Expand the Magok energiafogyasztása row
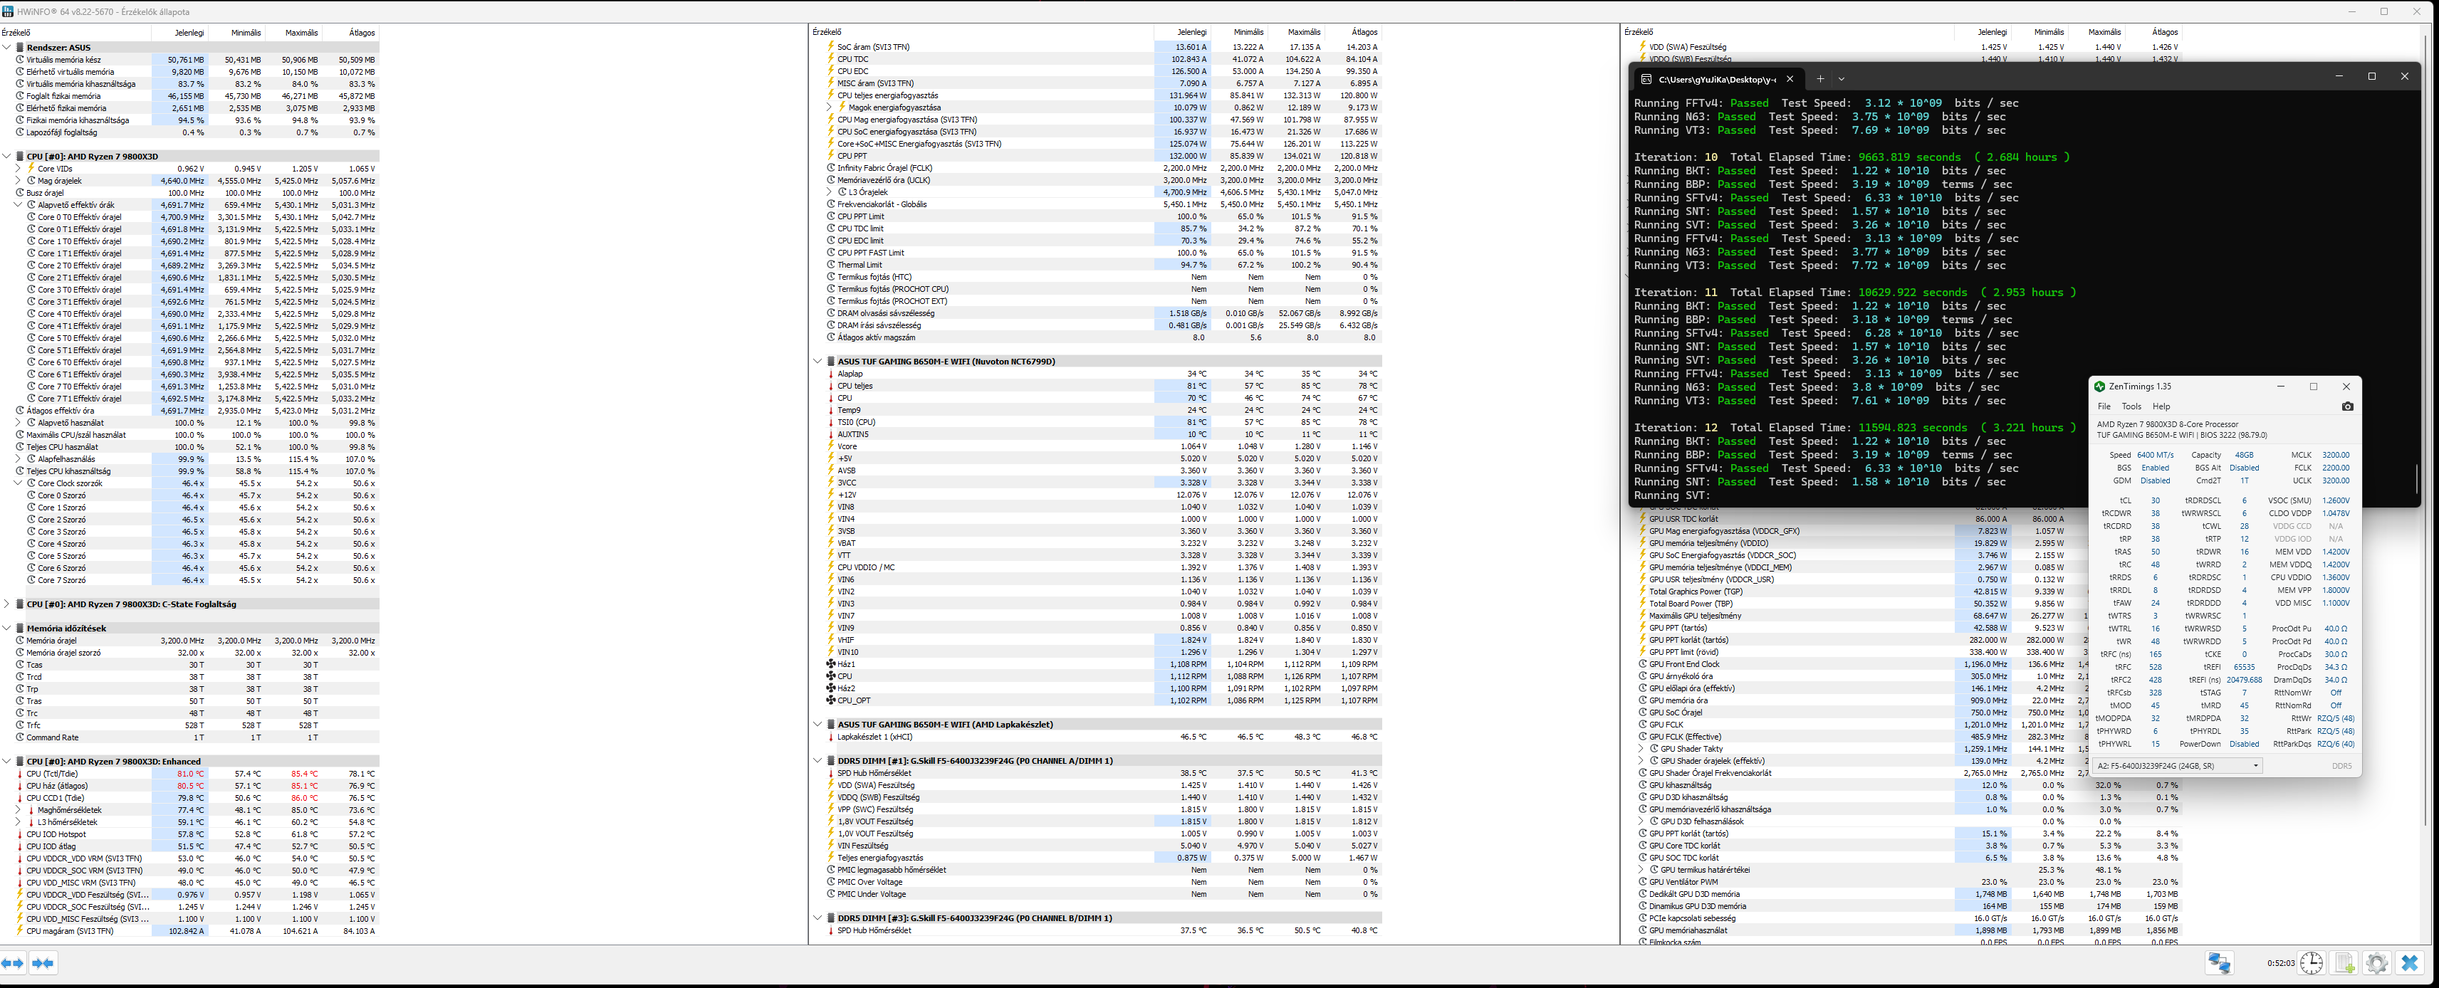Image resolution: width=2439 pixels, height=988 pixels. coord(829,108)
